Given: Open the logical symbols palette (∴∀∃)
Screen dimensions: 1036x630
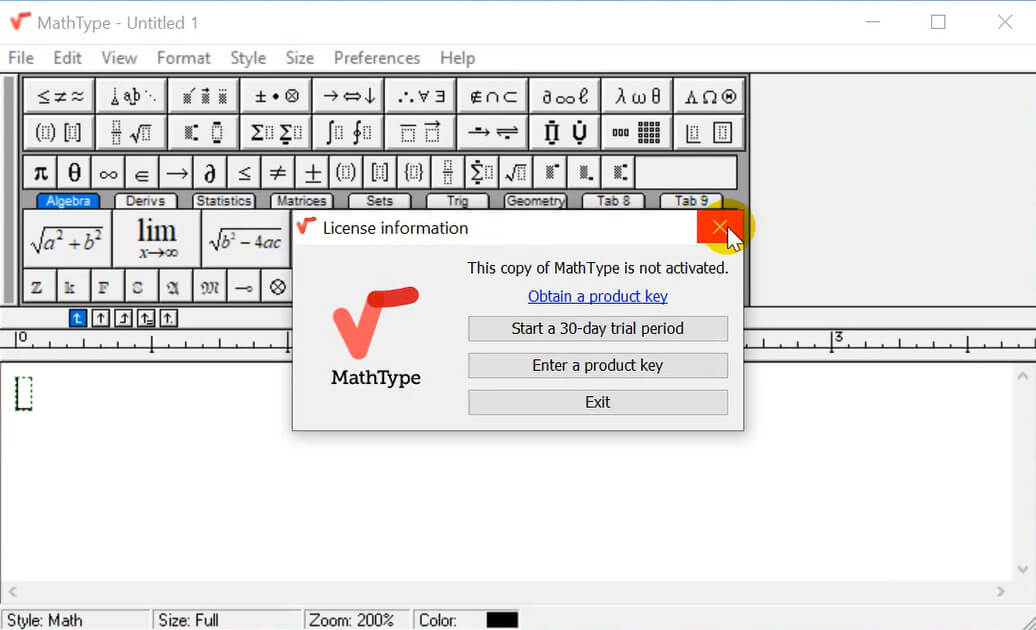Looking at the screenshot, I should [421, 96].
